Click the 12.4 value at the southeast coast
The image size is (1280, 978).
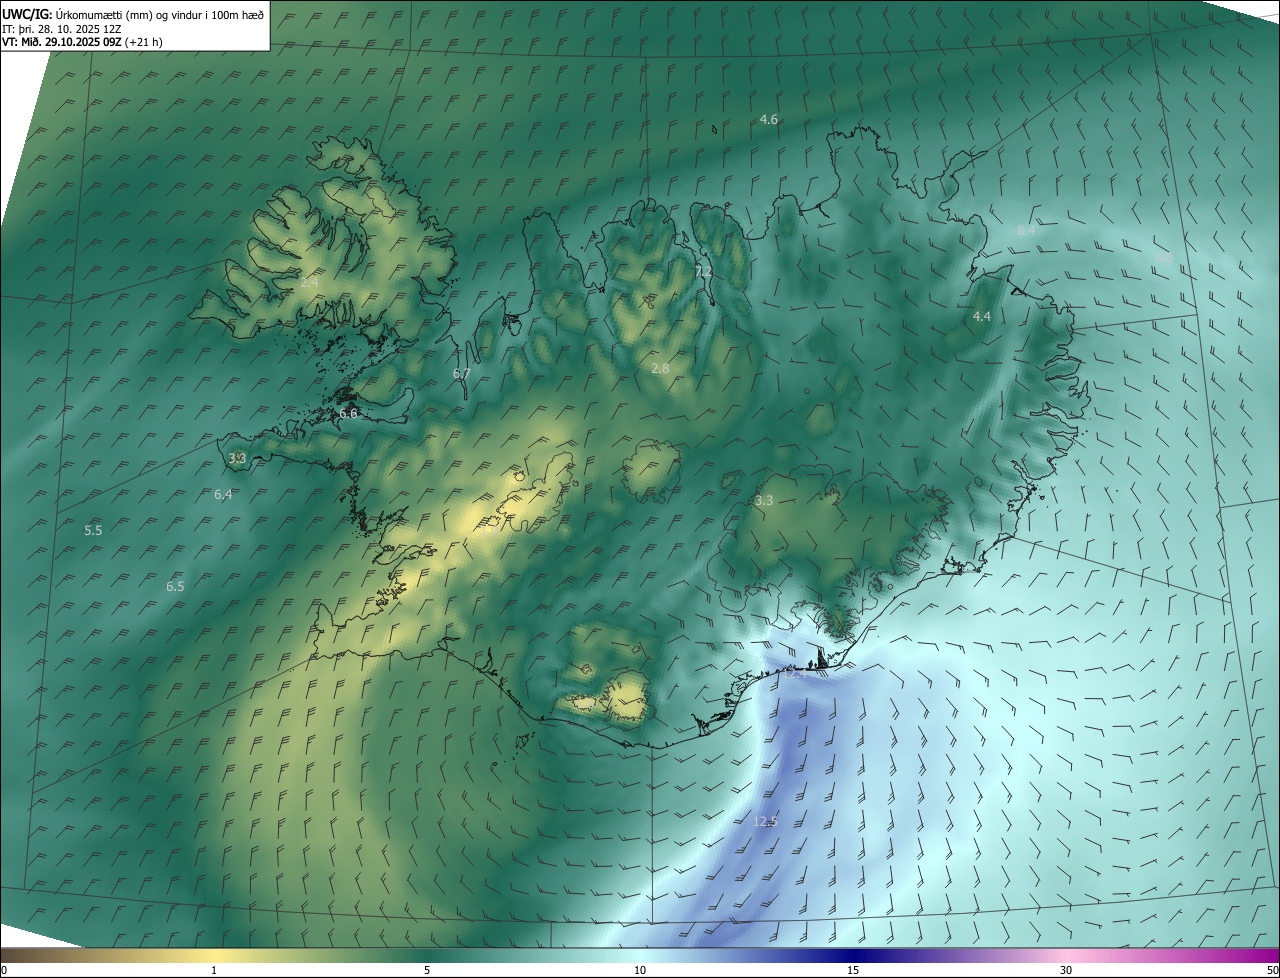[793, 674]
